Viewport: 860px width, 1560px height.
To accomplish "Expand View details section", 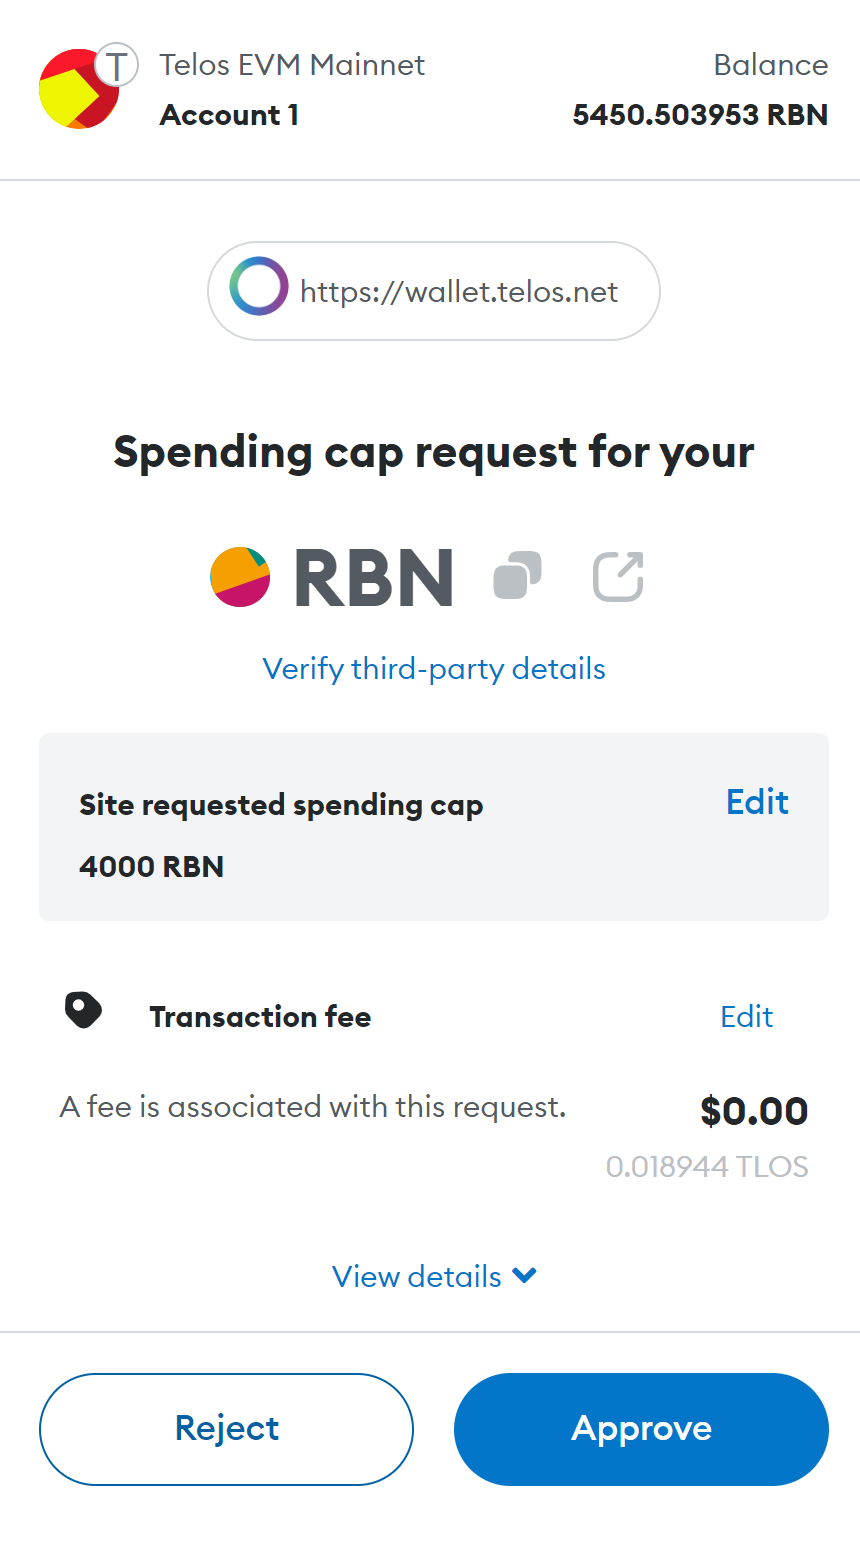I will coord(434,1276).
